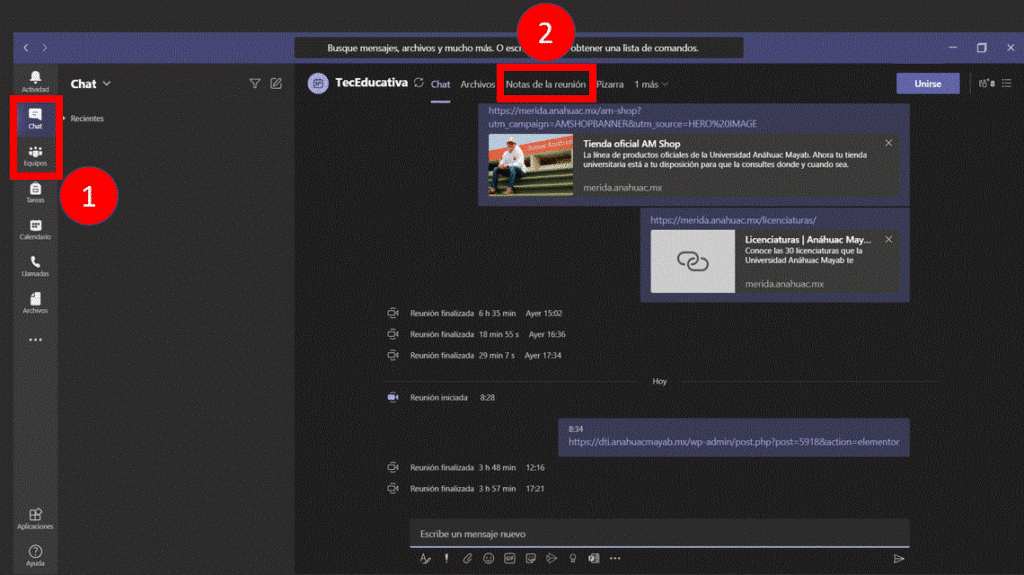Click the filter icon in Chat panel
1024x575 pixels.
255,84
